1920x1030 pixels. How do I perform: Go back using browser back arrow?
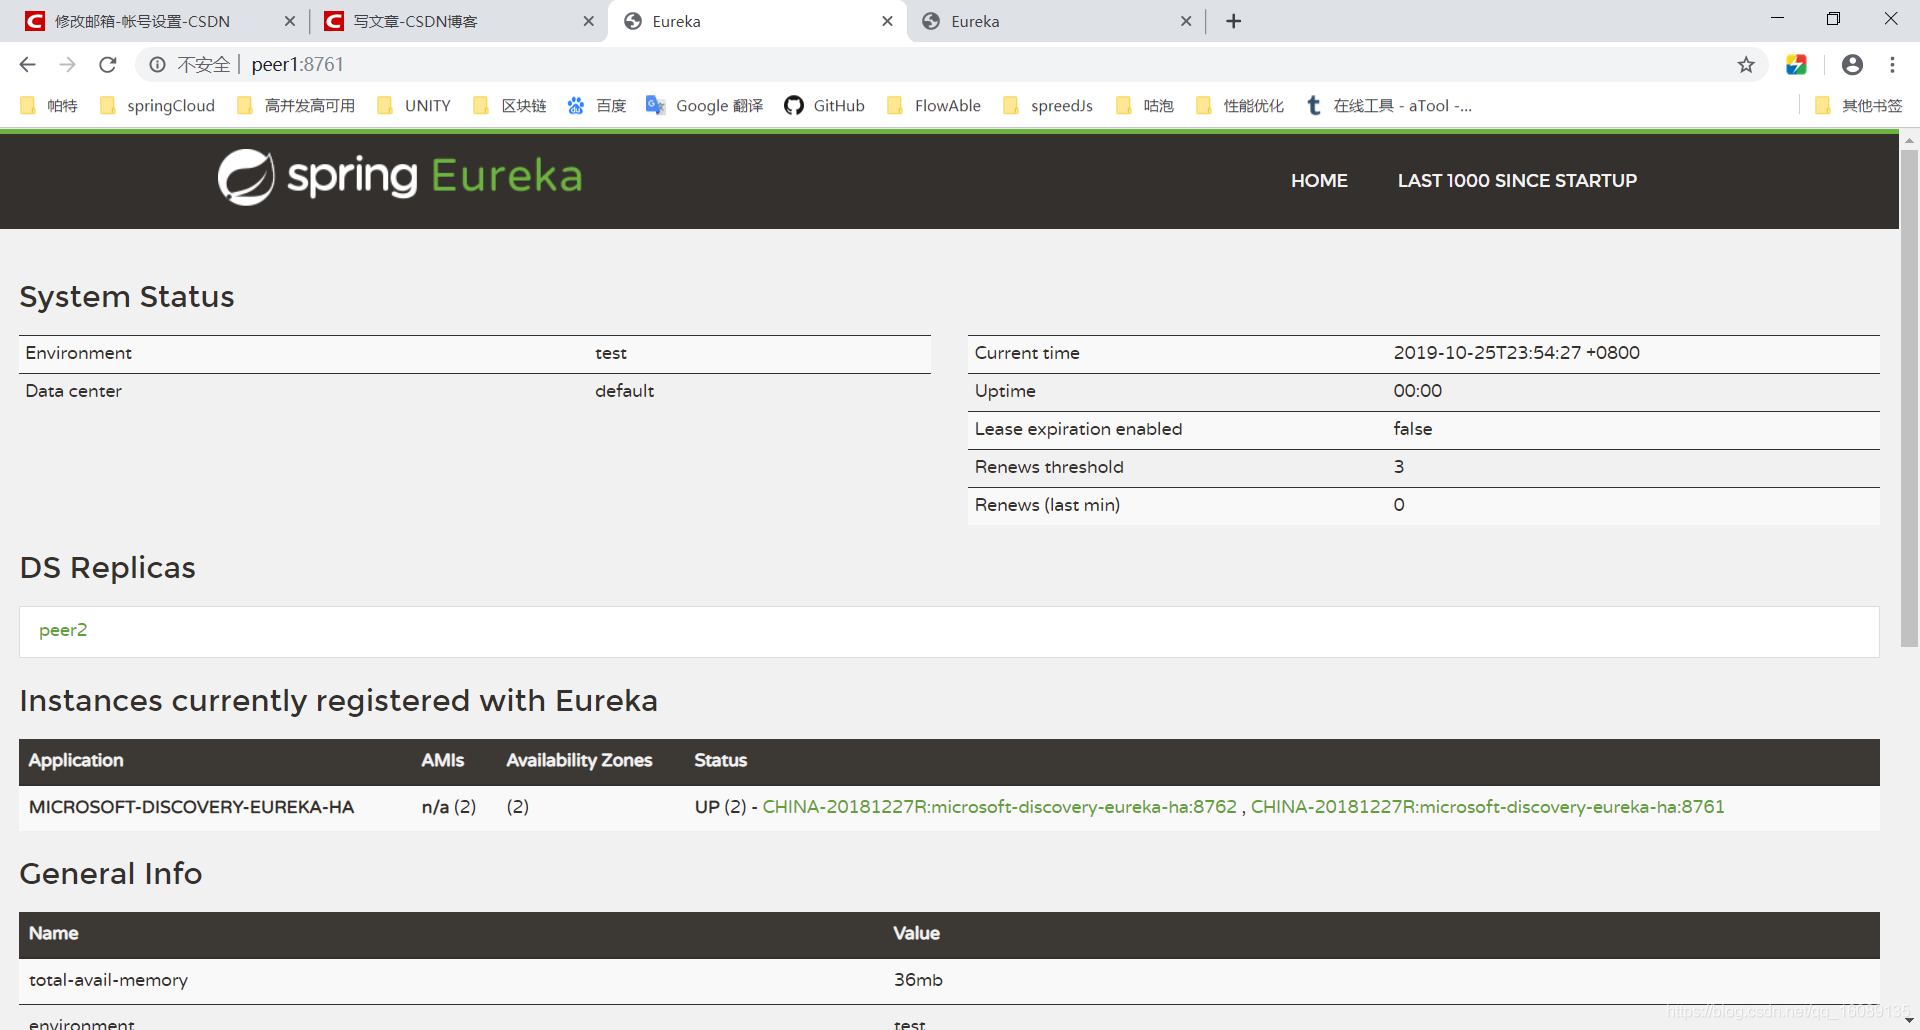coord(27,65)
